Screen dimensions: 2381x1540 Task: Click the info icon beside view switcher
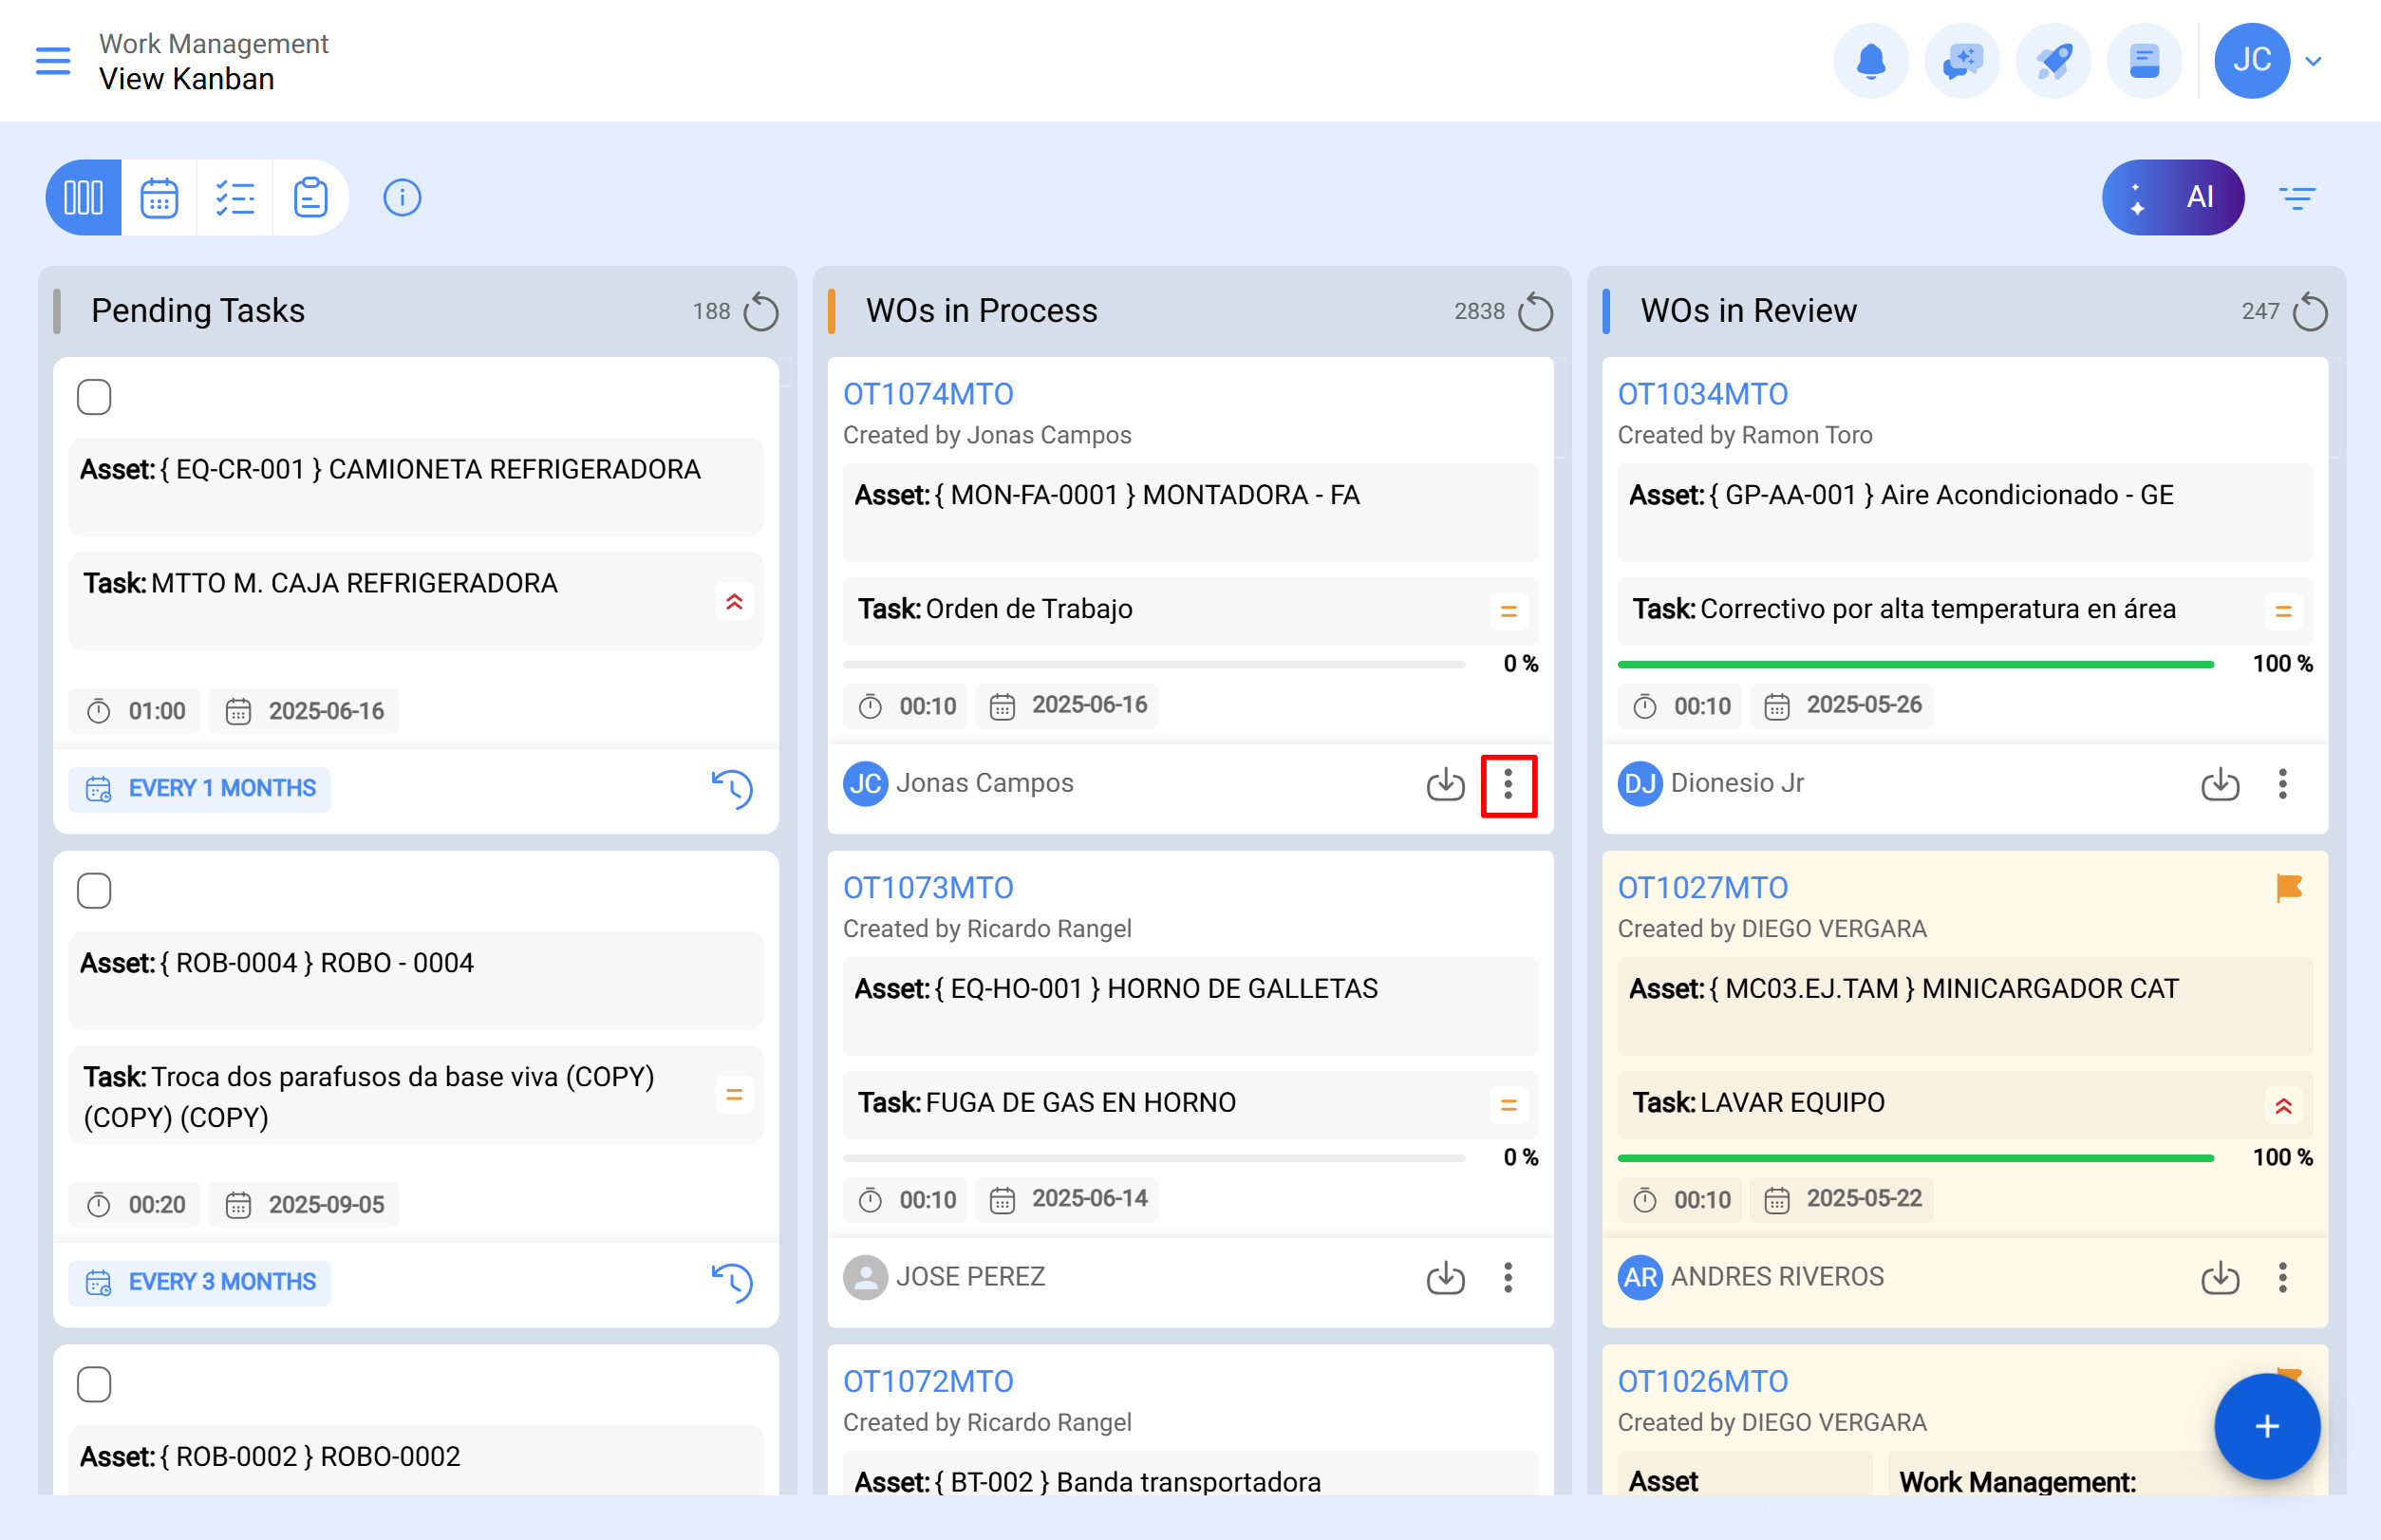tap(401, 197)
